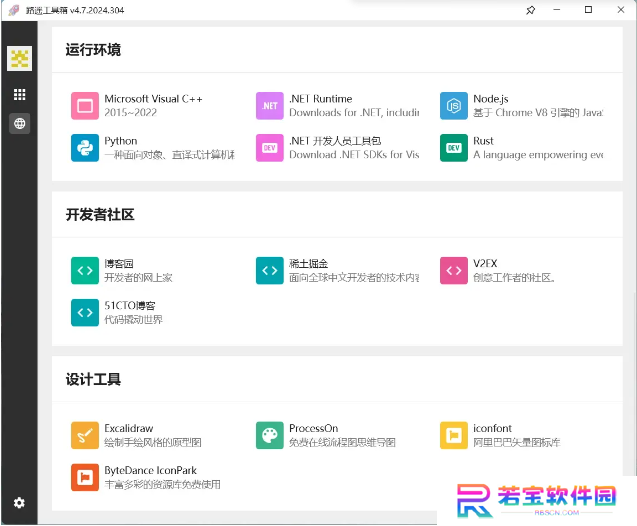Select the globe web navigation icon

coord(20,123)
